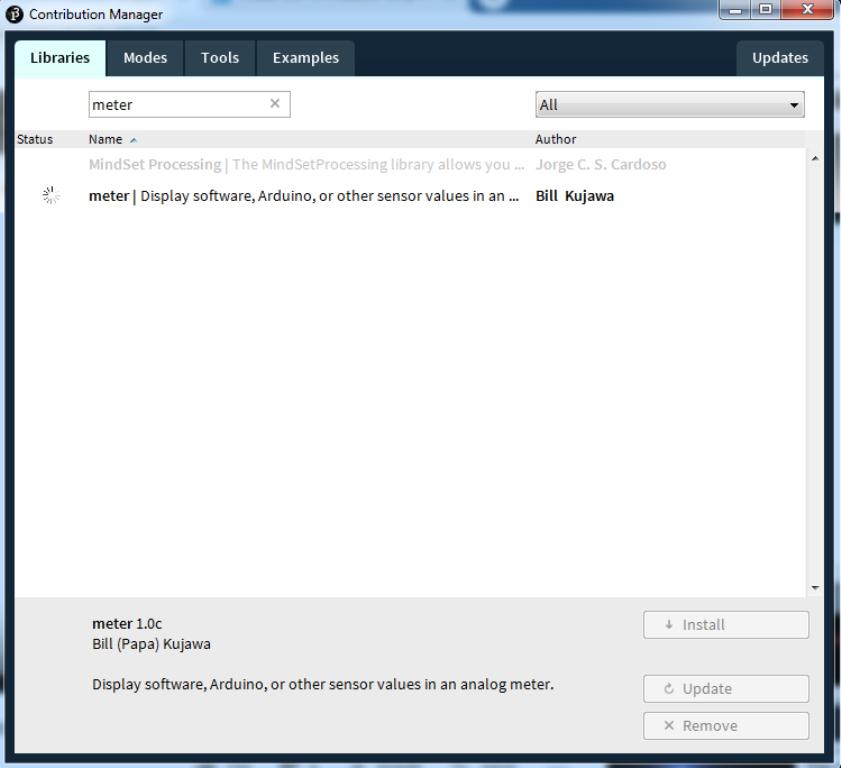
Task: Switch to the Examples tab
Action: (306, 58)
